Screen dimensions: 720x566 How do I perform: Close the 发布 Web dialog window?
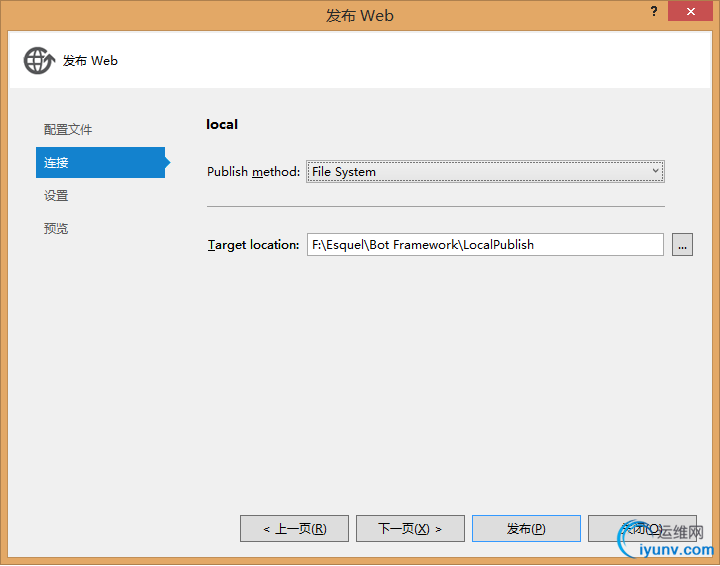tap(690, 11)
